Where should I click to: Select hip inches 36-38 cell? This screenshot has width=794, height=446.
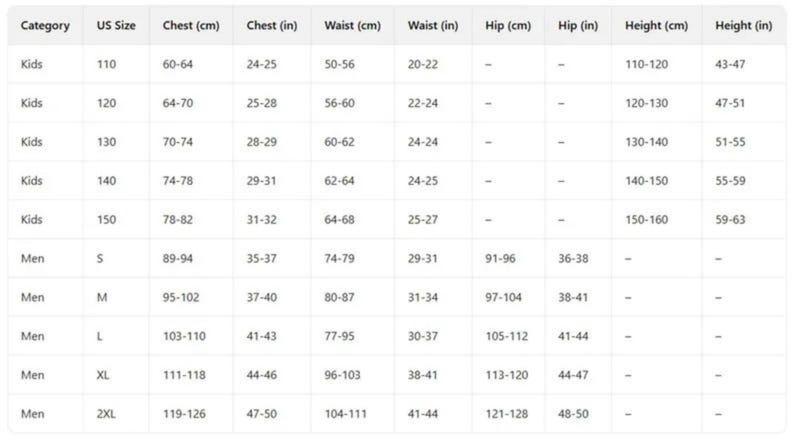tap(573, 259)
